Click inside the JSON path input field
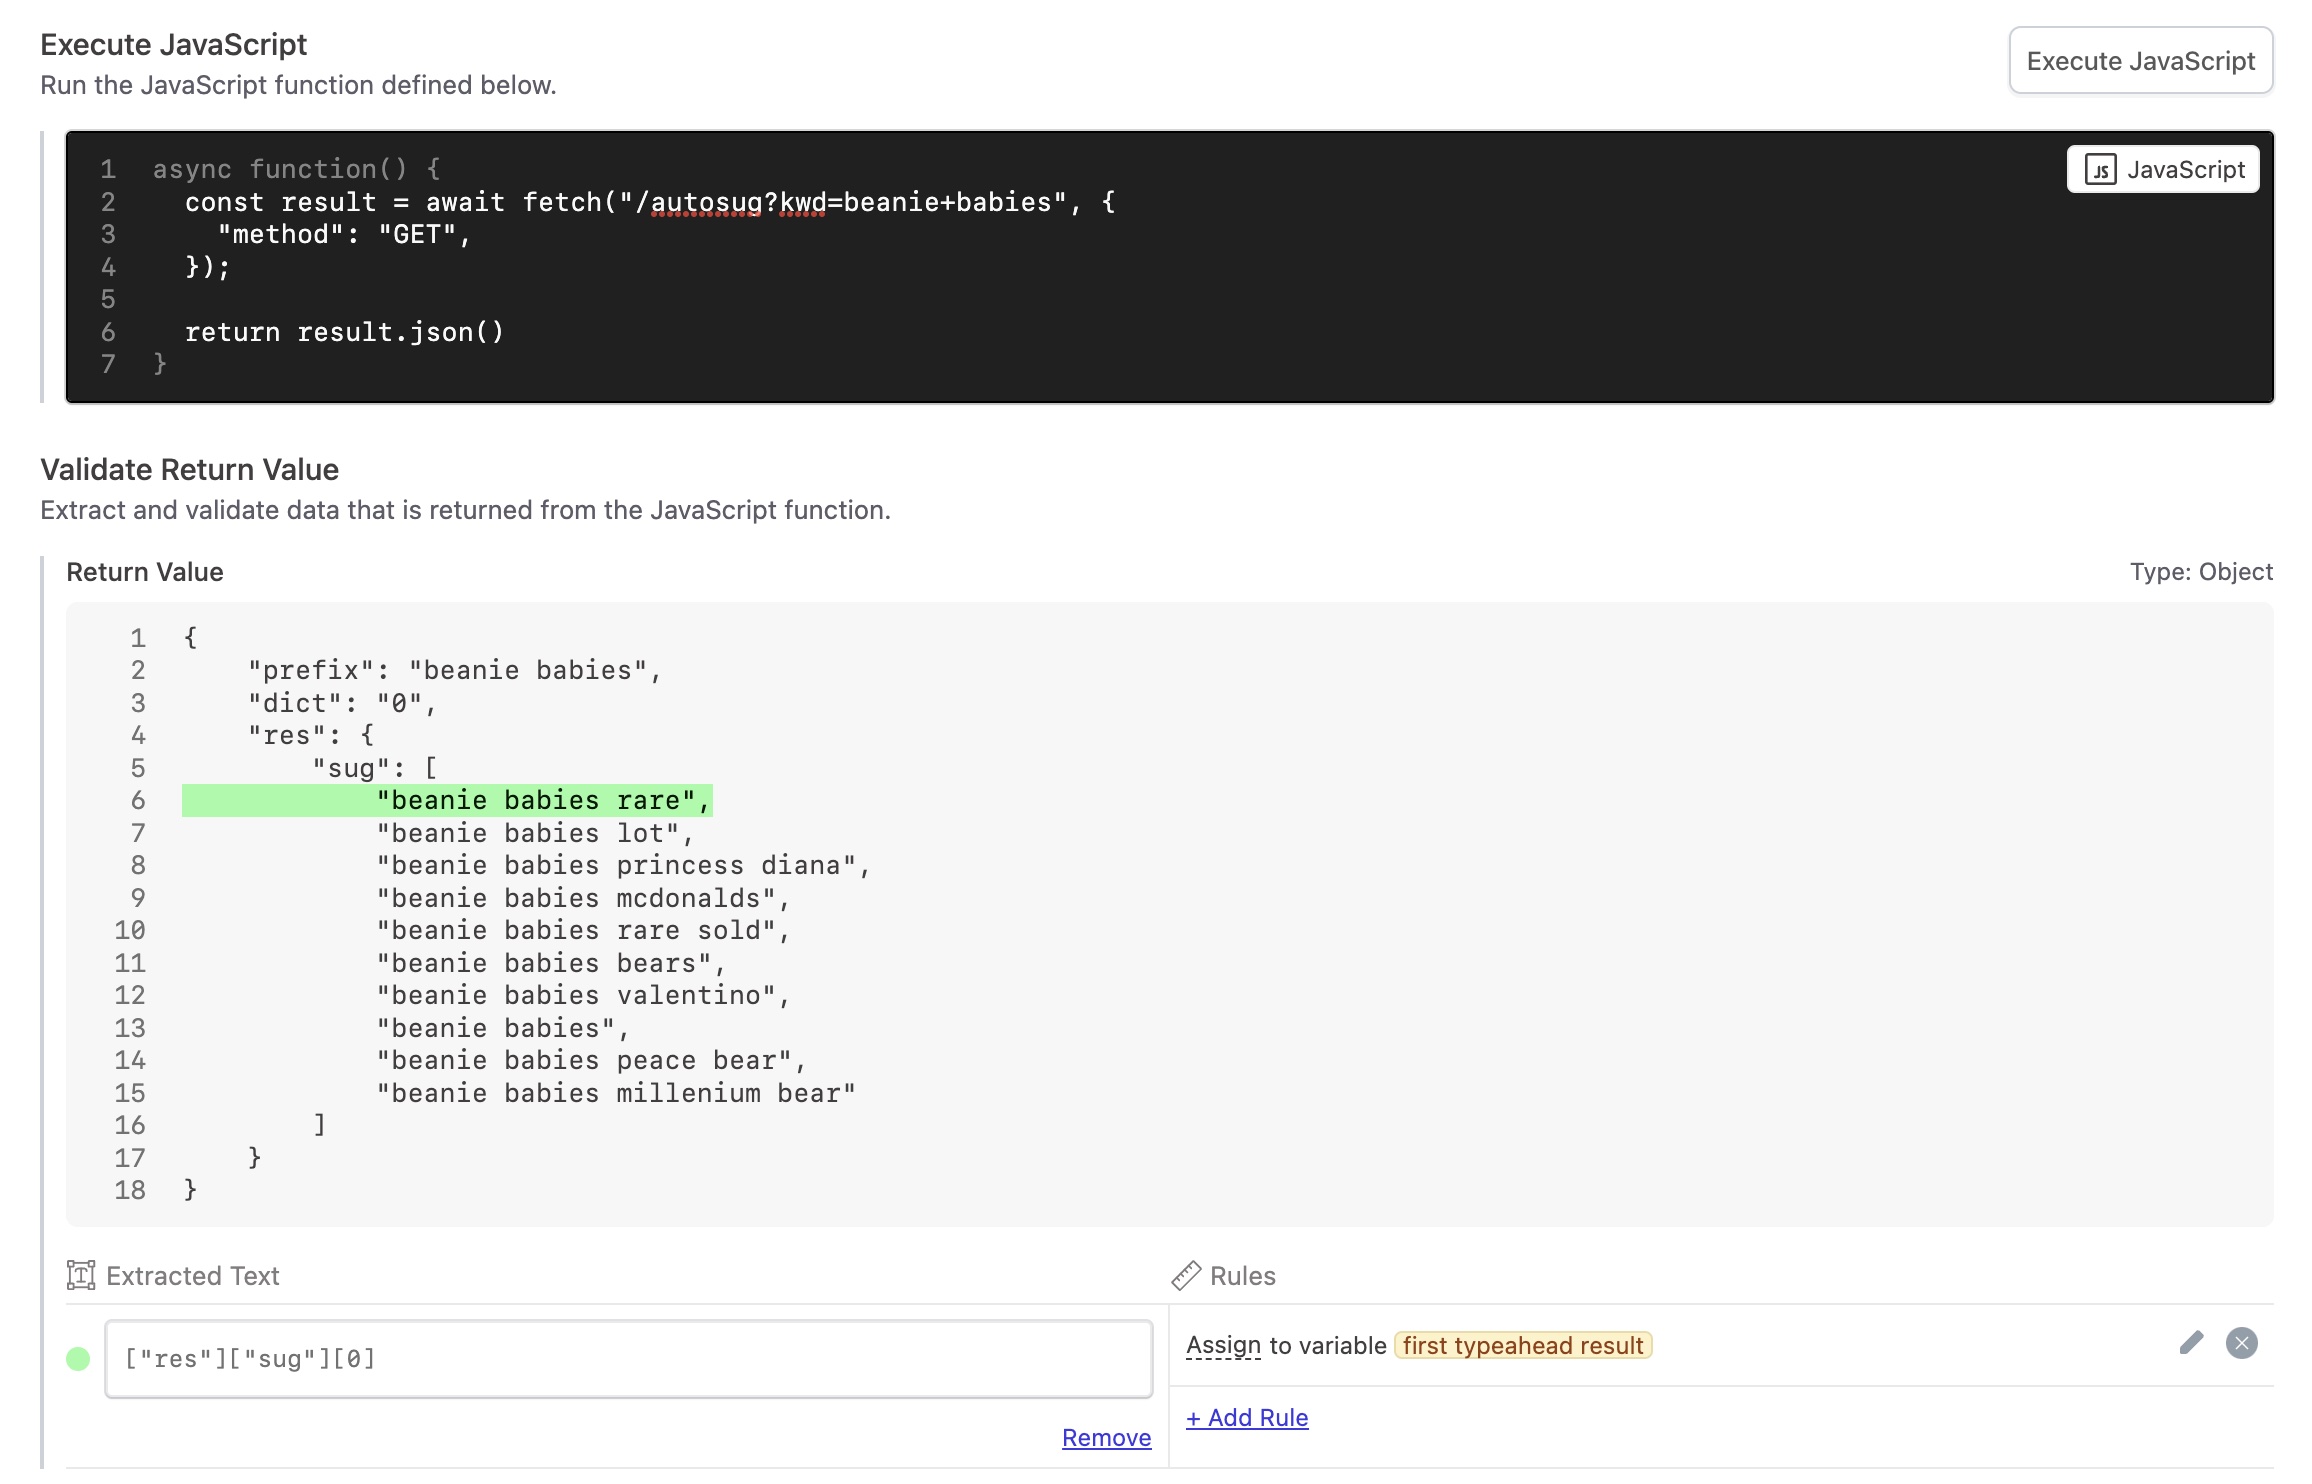Screen dimensions: 2312x1484 click(x=628, y=1358)
